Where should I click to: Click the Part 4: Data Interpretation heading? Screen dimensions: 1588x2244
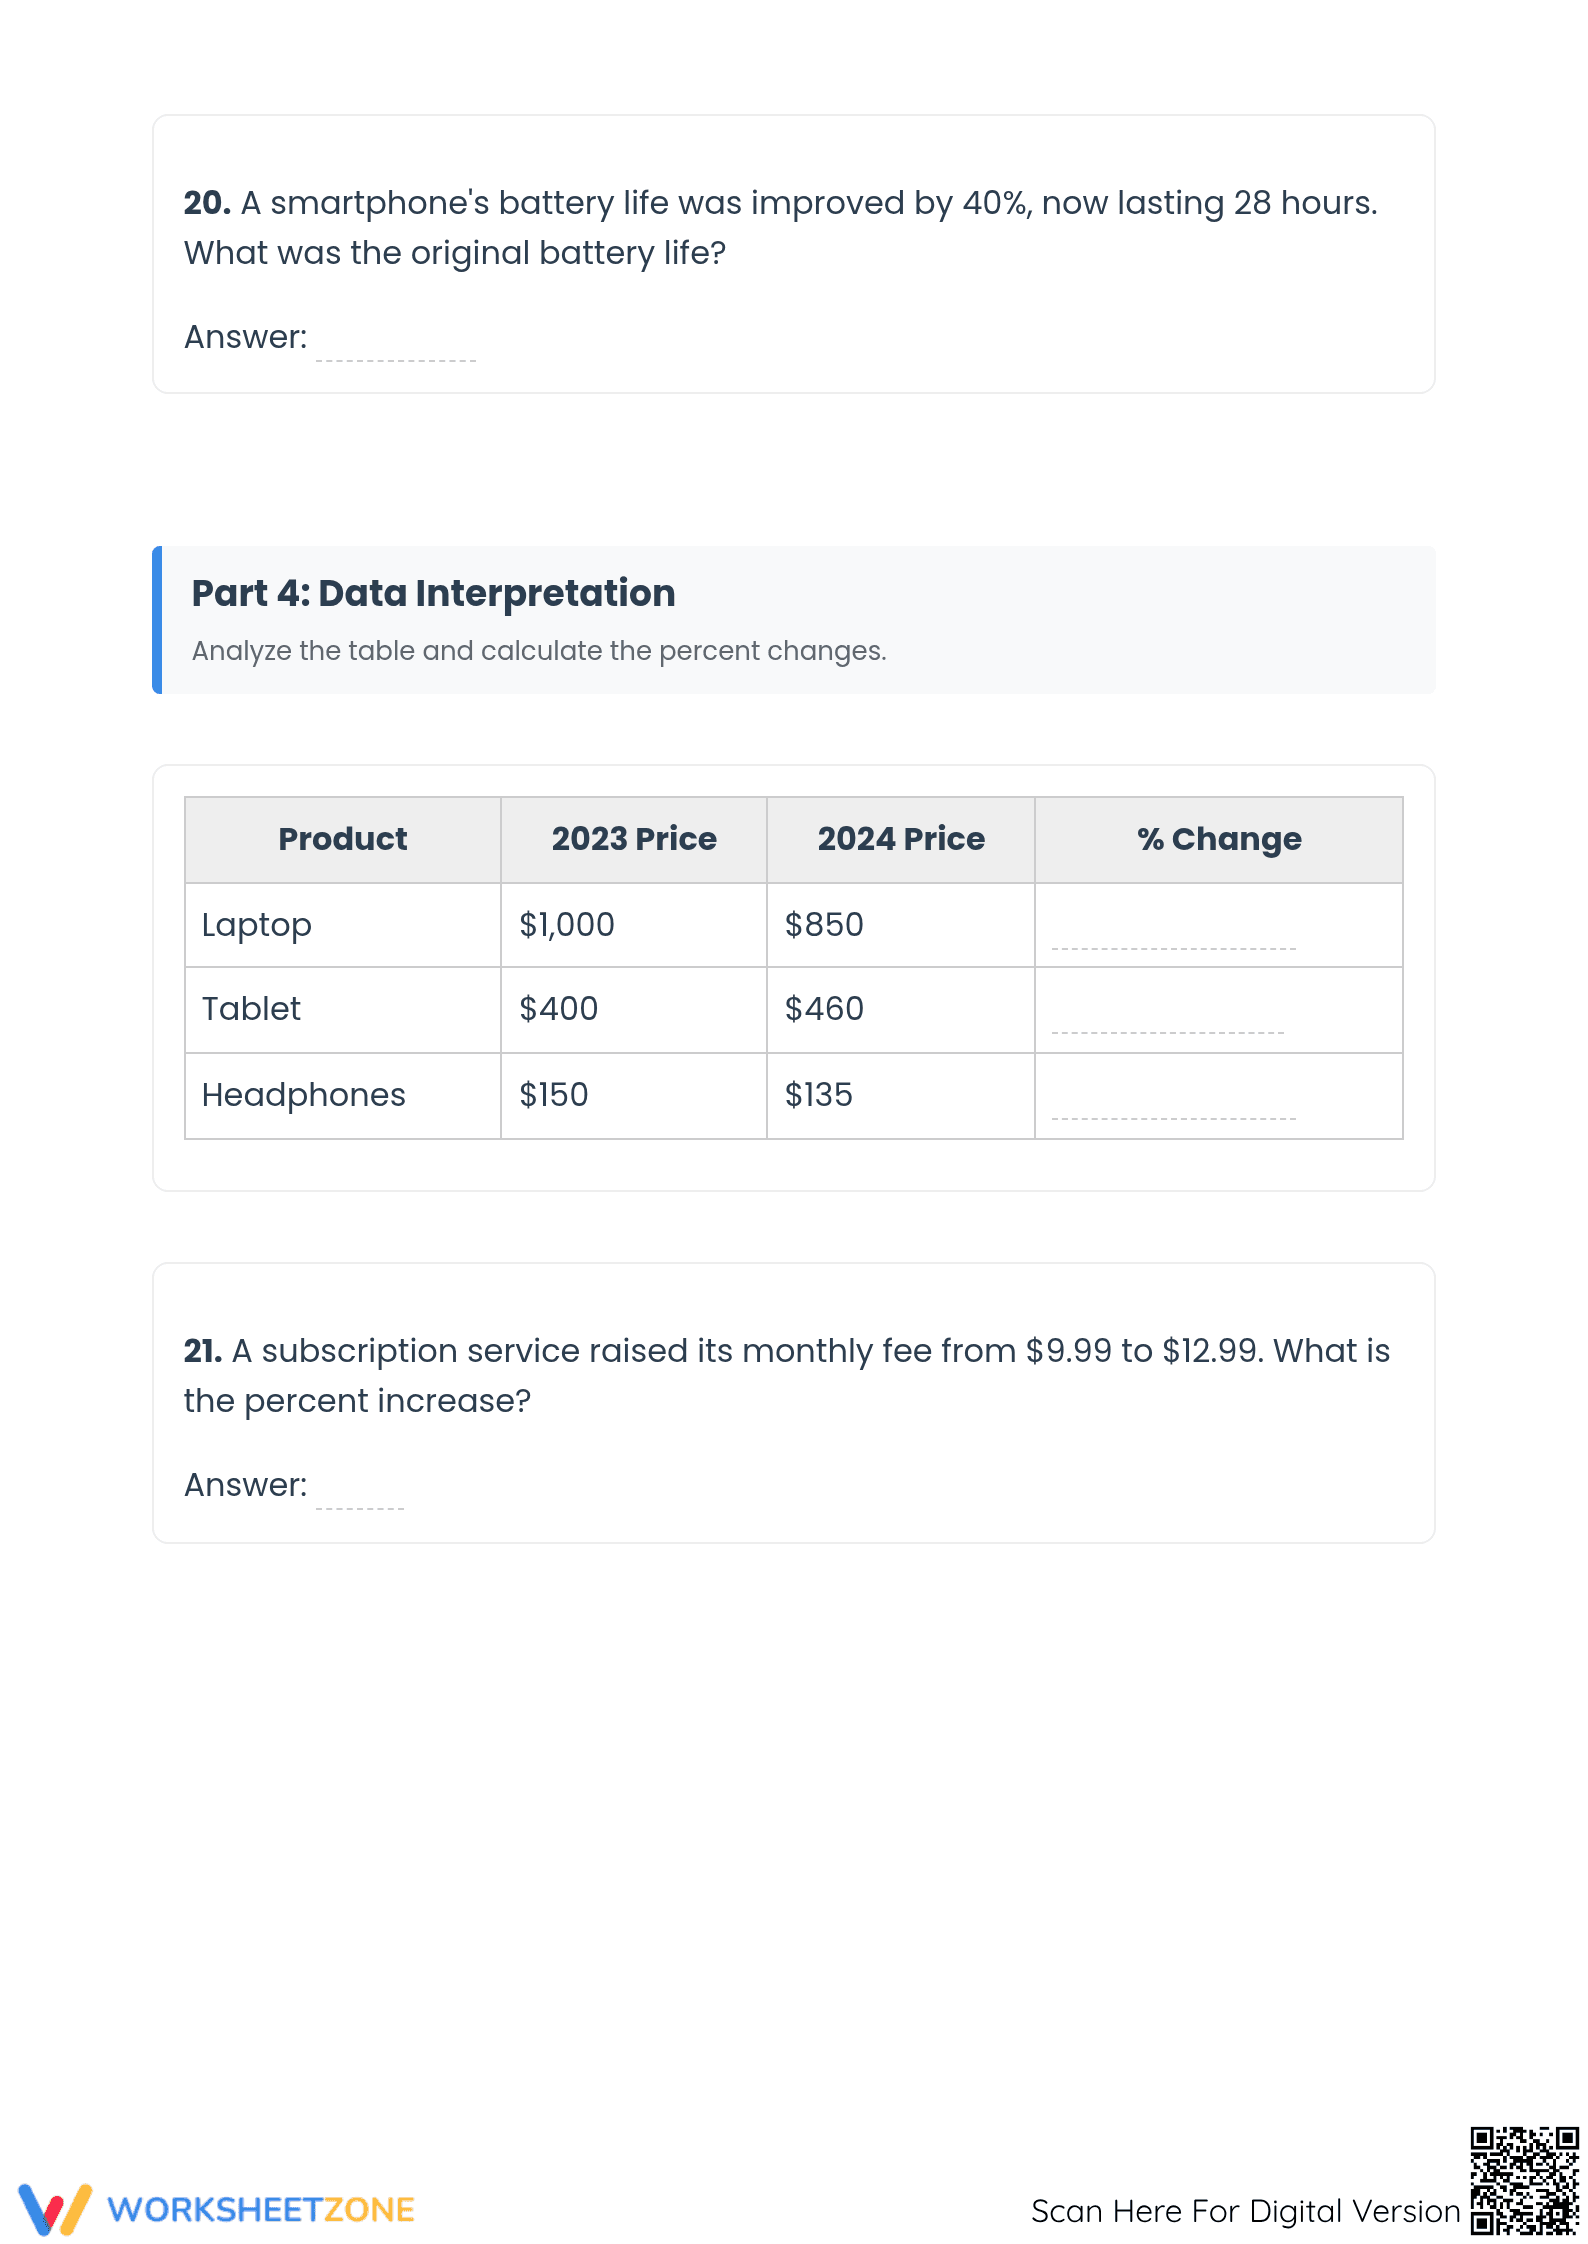[x=433, y=593]
